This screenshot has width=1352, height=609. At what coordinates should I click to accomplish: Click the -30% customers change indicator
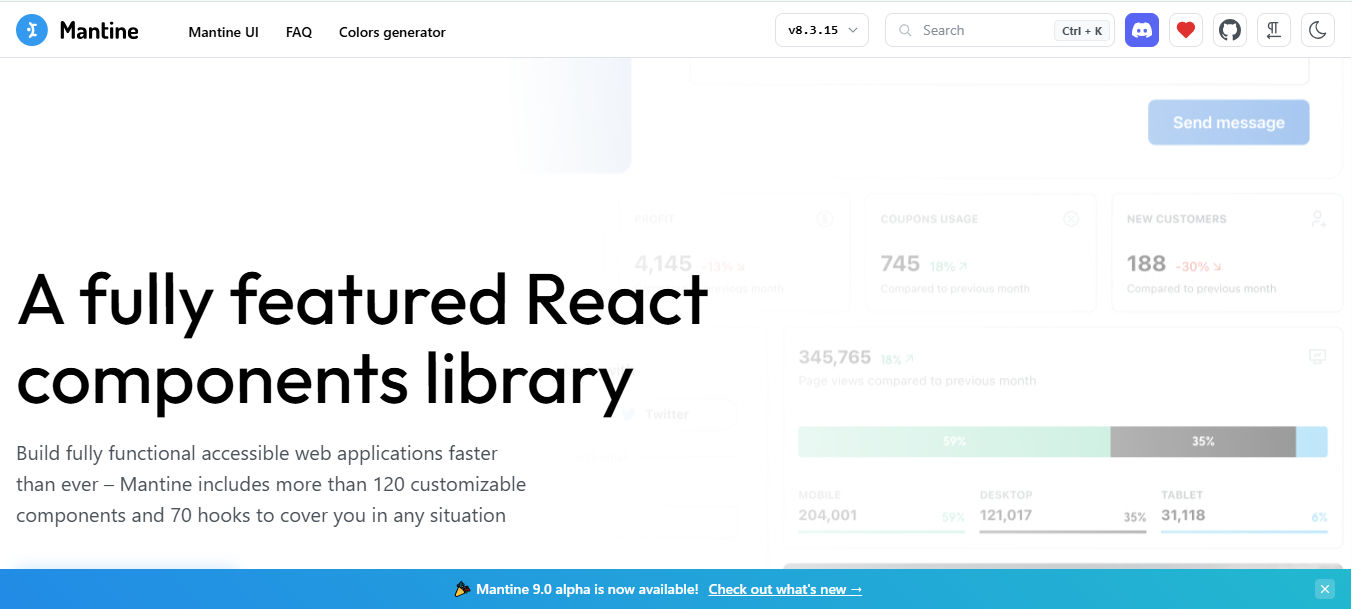tap(1198, 267)
